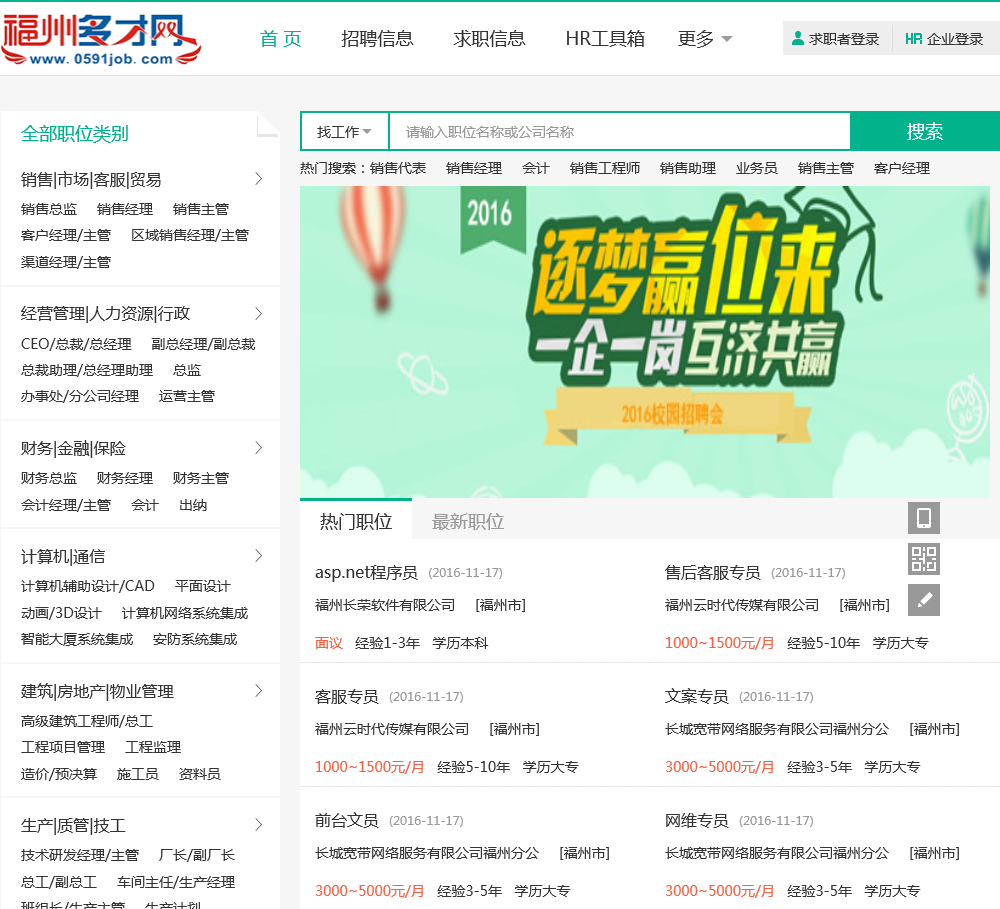The image size is (1000, 909).
Task: Select the 工程监理 job category
Action: pos(153,747)
